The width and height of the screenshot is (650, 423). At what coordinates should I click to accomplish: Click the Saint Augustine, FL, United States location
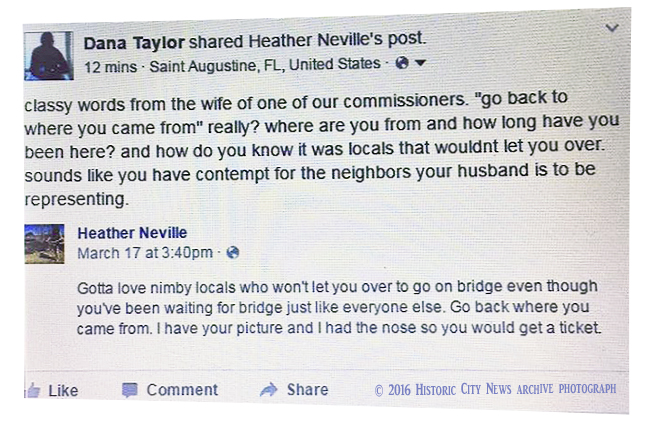(x=265, y=65)
